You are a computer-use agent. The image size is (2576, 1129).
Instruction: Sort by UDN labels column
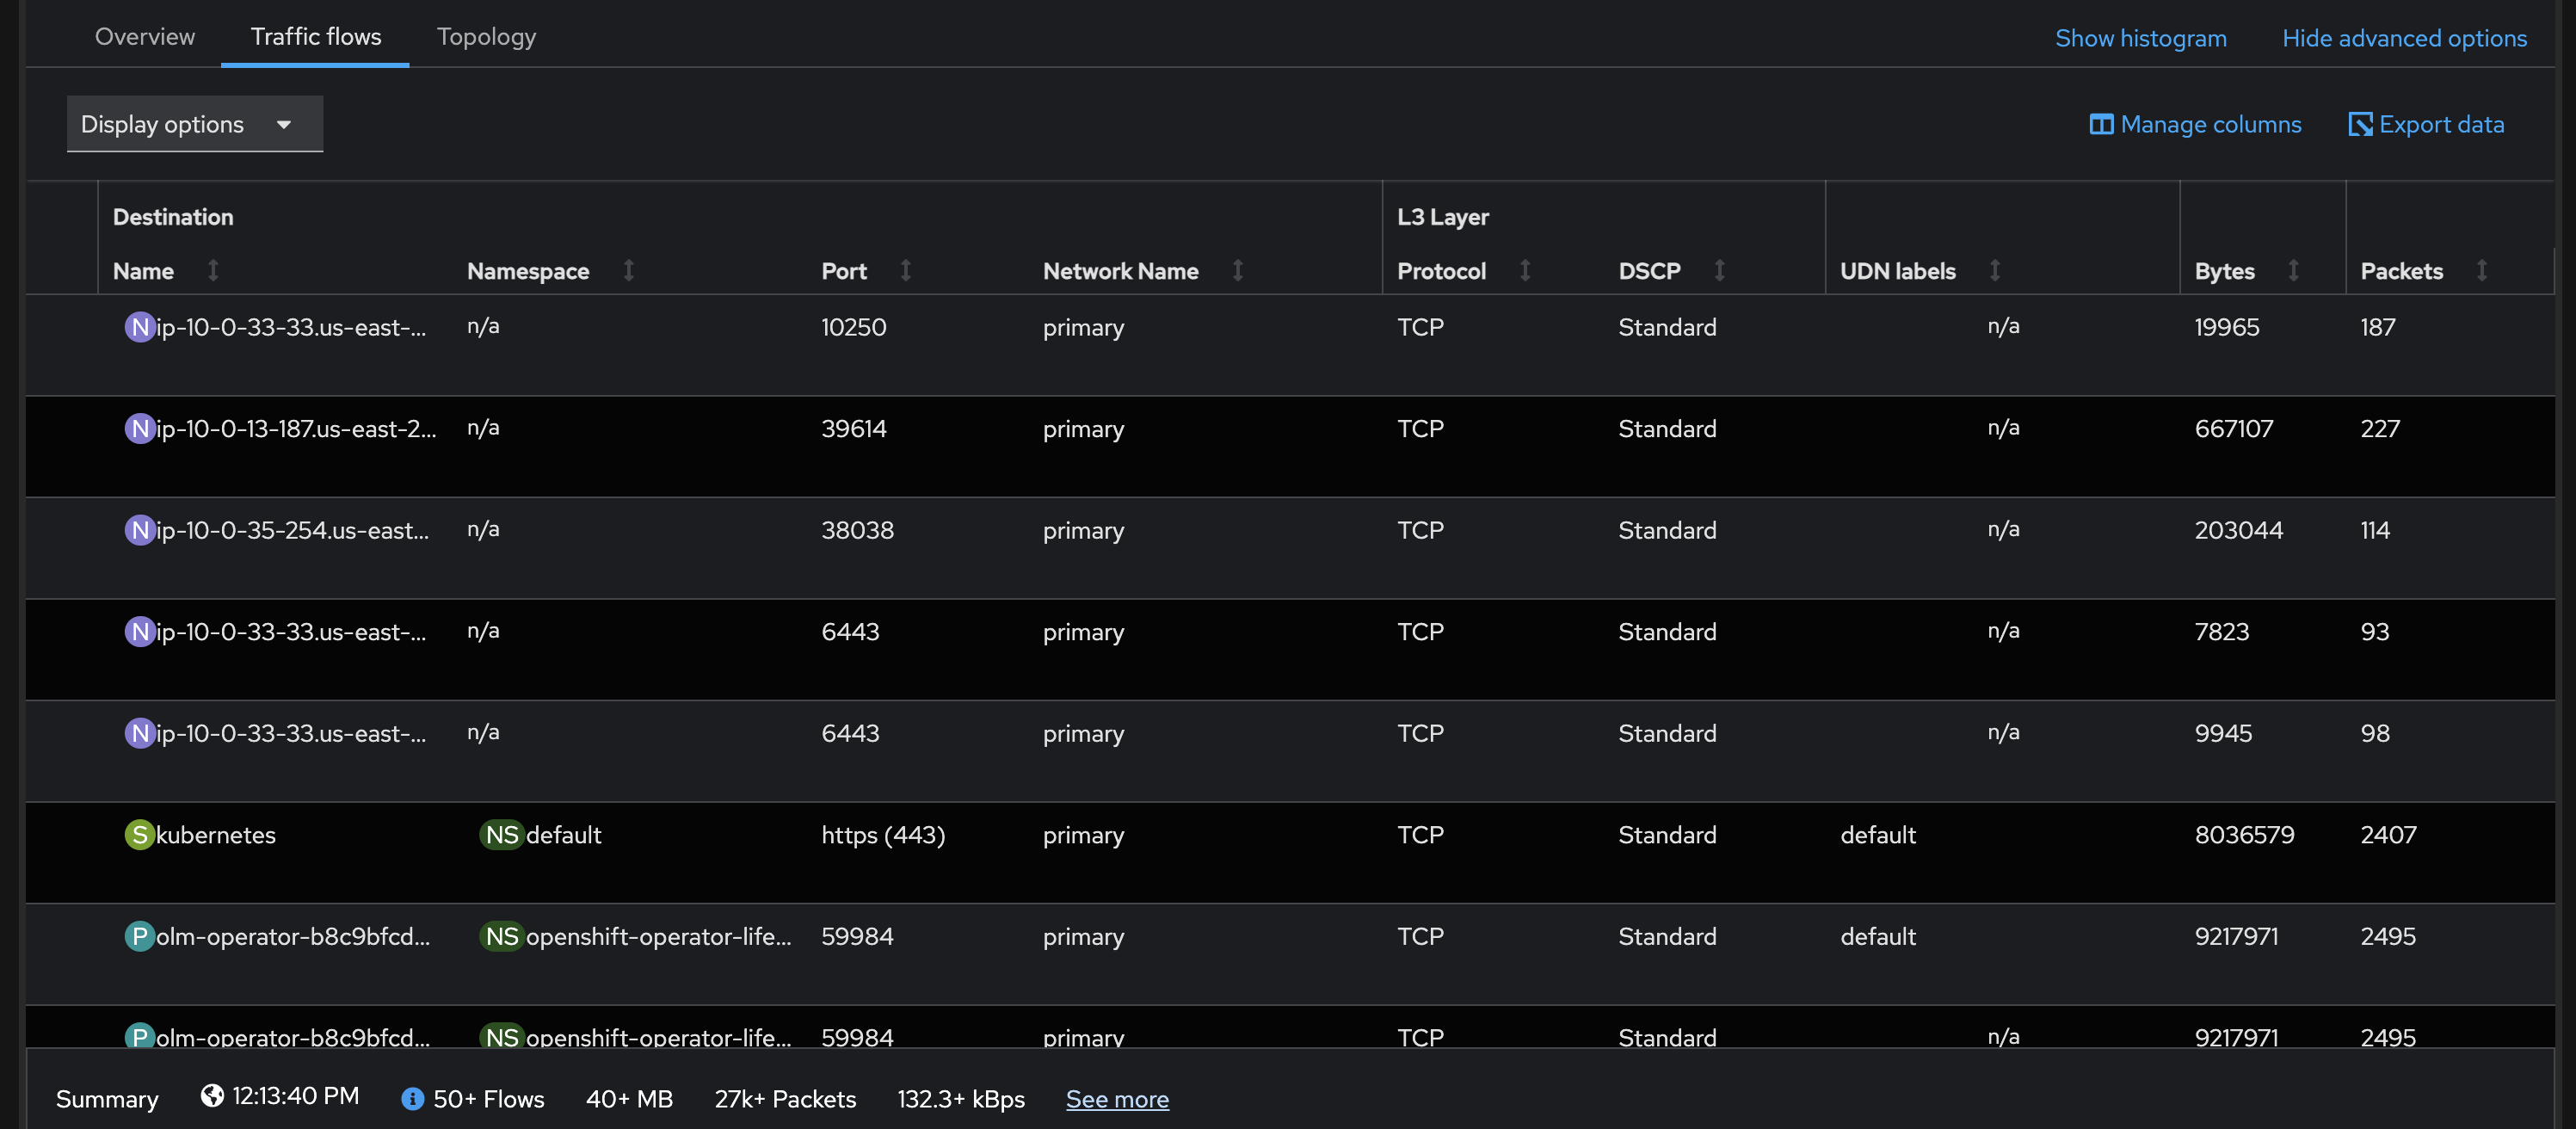tap(1994, 270)
